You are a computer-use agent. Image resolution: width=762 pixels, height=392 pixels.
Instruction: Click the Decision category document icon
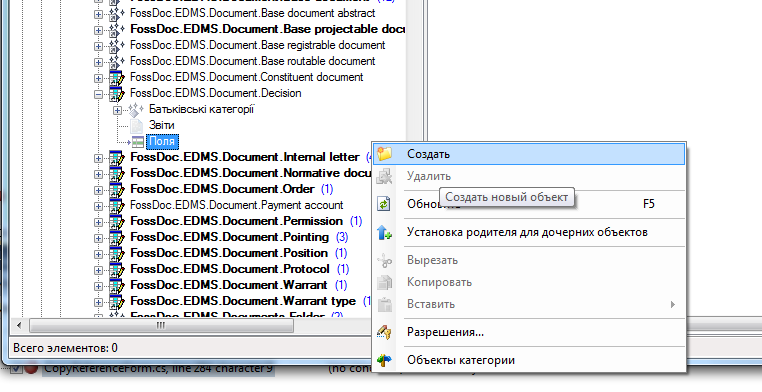(117, 93)
